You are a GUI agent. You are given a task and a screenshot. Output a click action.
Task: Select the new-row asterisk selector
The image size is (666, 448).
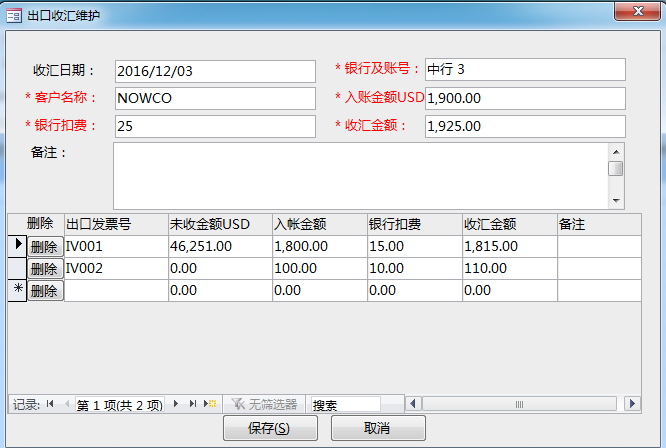tap(16, 290)
